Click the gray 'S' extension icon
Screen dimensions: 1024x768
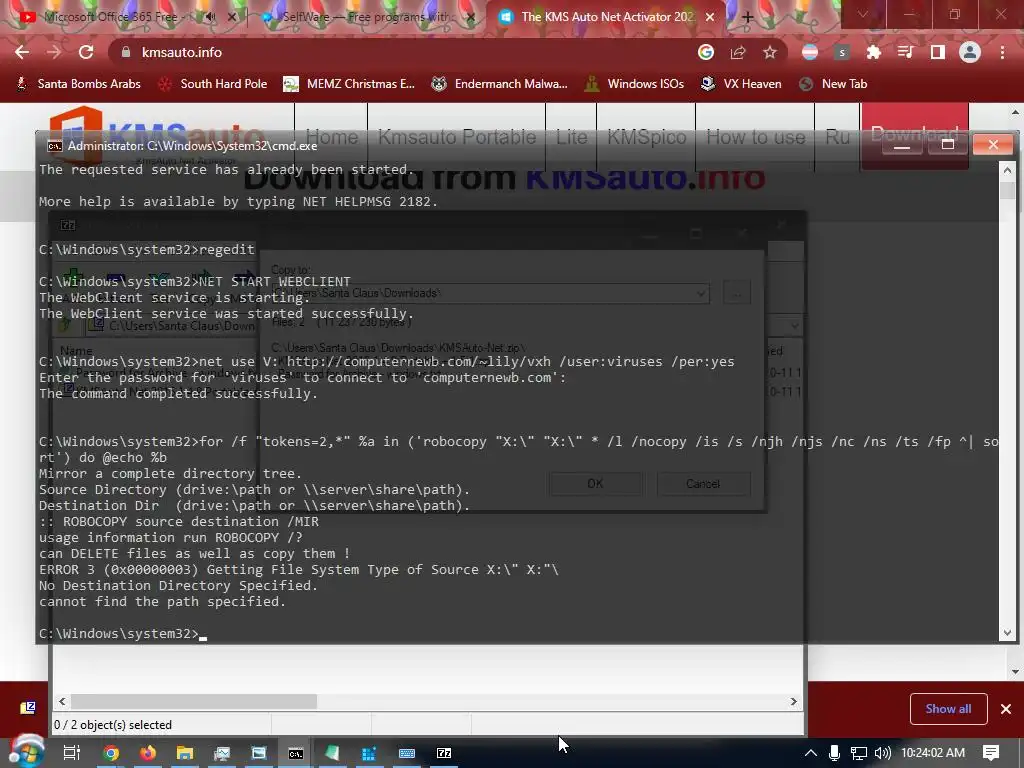pyautogui.click(x=842, y=52)
